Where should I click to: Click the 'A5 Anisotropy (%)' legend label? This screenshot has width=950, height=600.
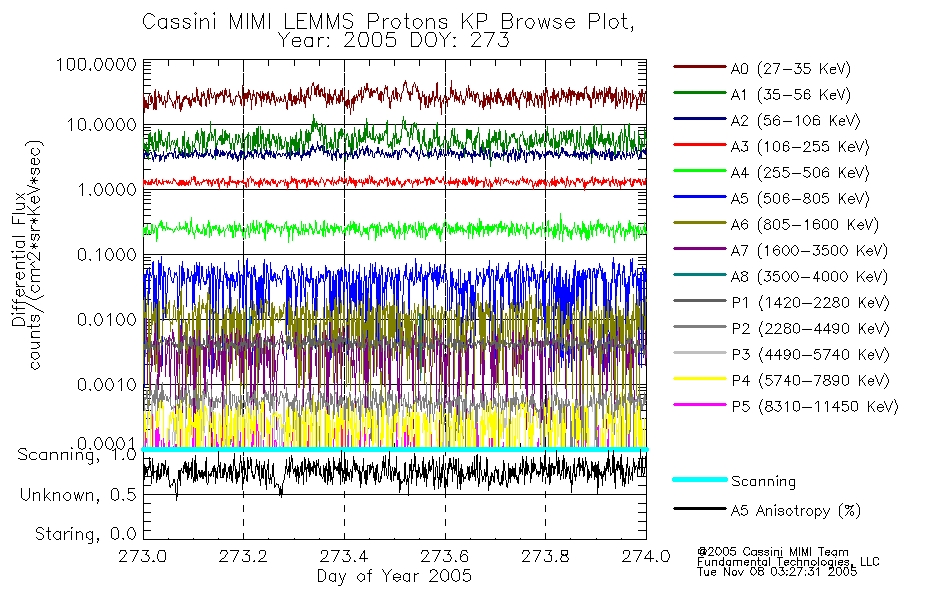pos(796,511)
